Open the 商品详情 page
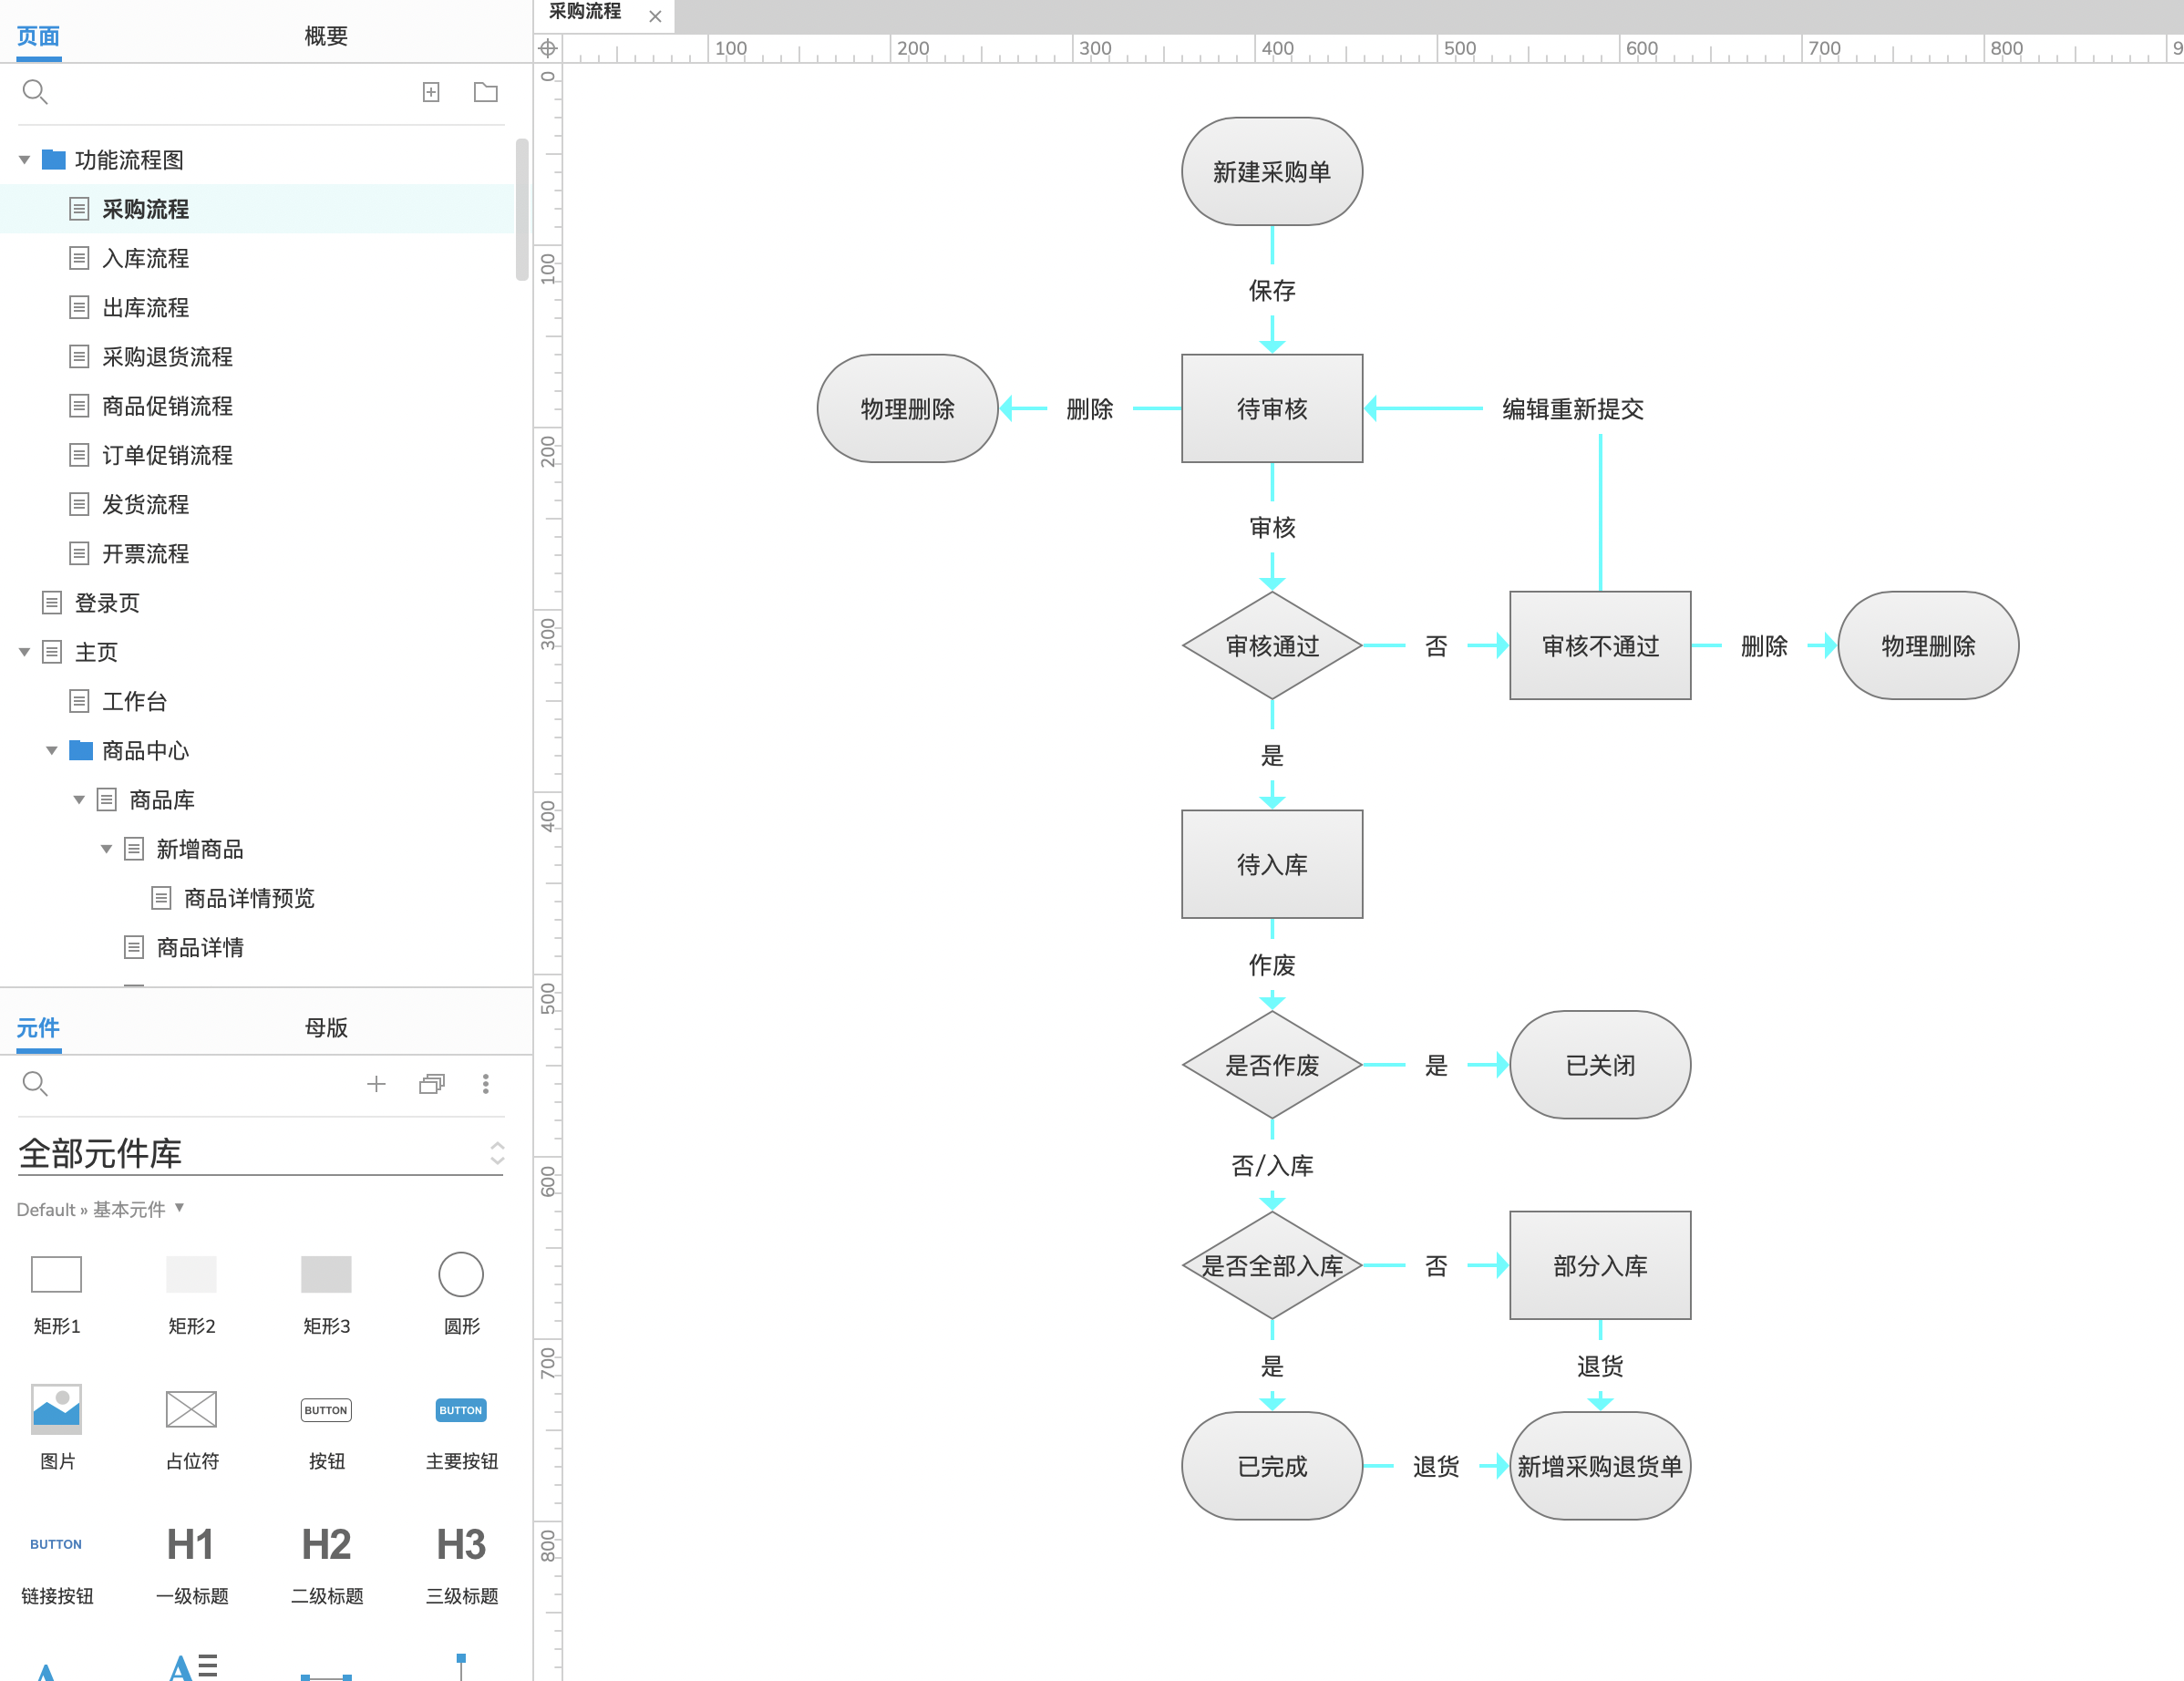This screenshot has width=2184, height=1681. [x=200, y=947]
